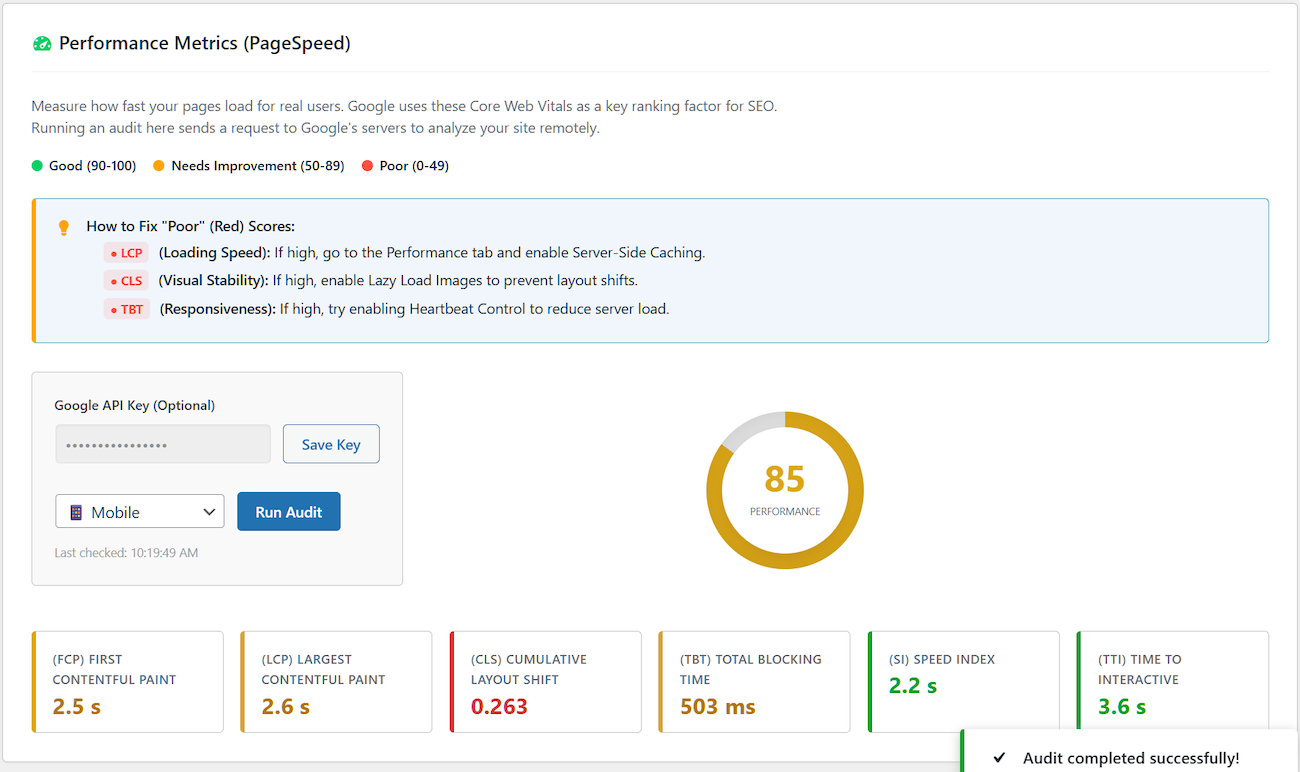Click the green Good (90-100) legend dot
Screen dimensions: 1300x772
pos(37,165)
